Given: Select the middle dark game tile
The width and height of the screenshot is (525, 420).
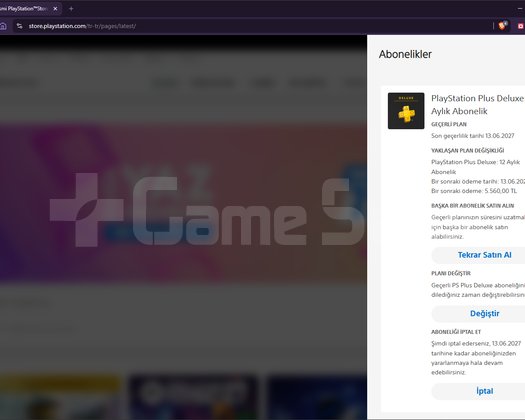Looking at the screenshot, I should tap(193, 398).
